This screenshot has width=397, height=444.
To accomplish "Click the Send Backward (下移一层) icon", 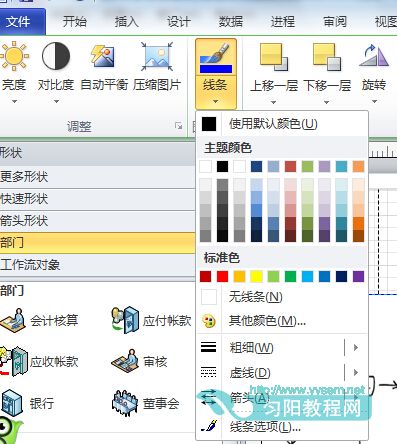I will coord(327,57).
